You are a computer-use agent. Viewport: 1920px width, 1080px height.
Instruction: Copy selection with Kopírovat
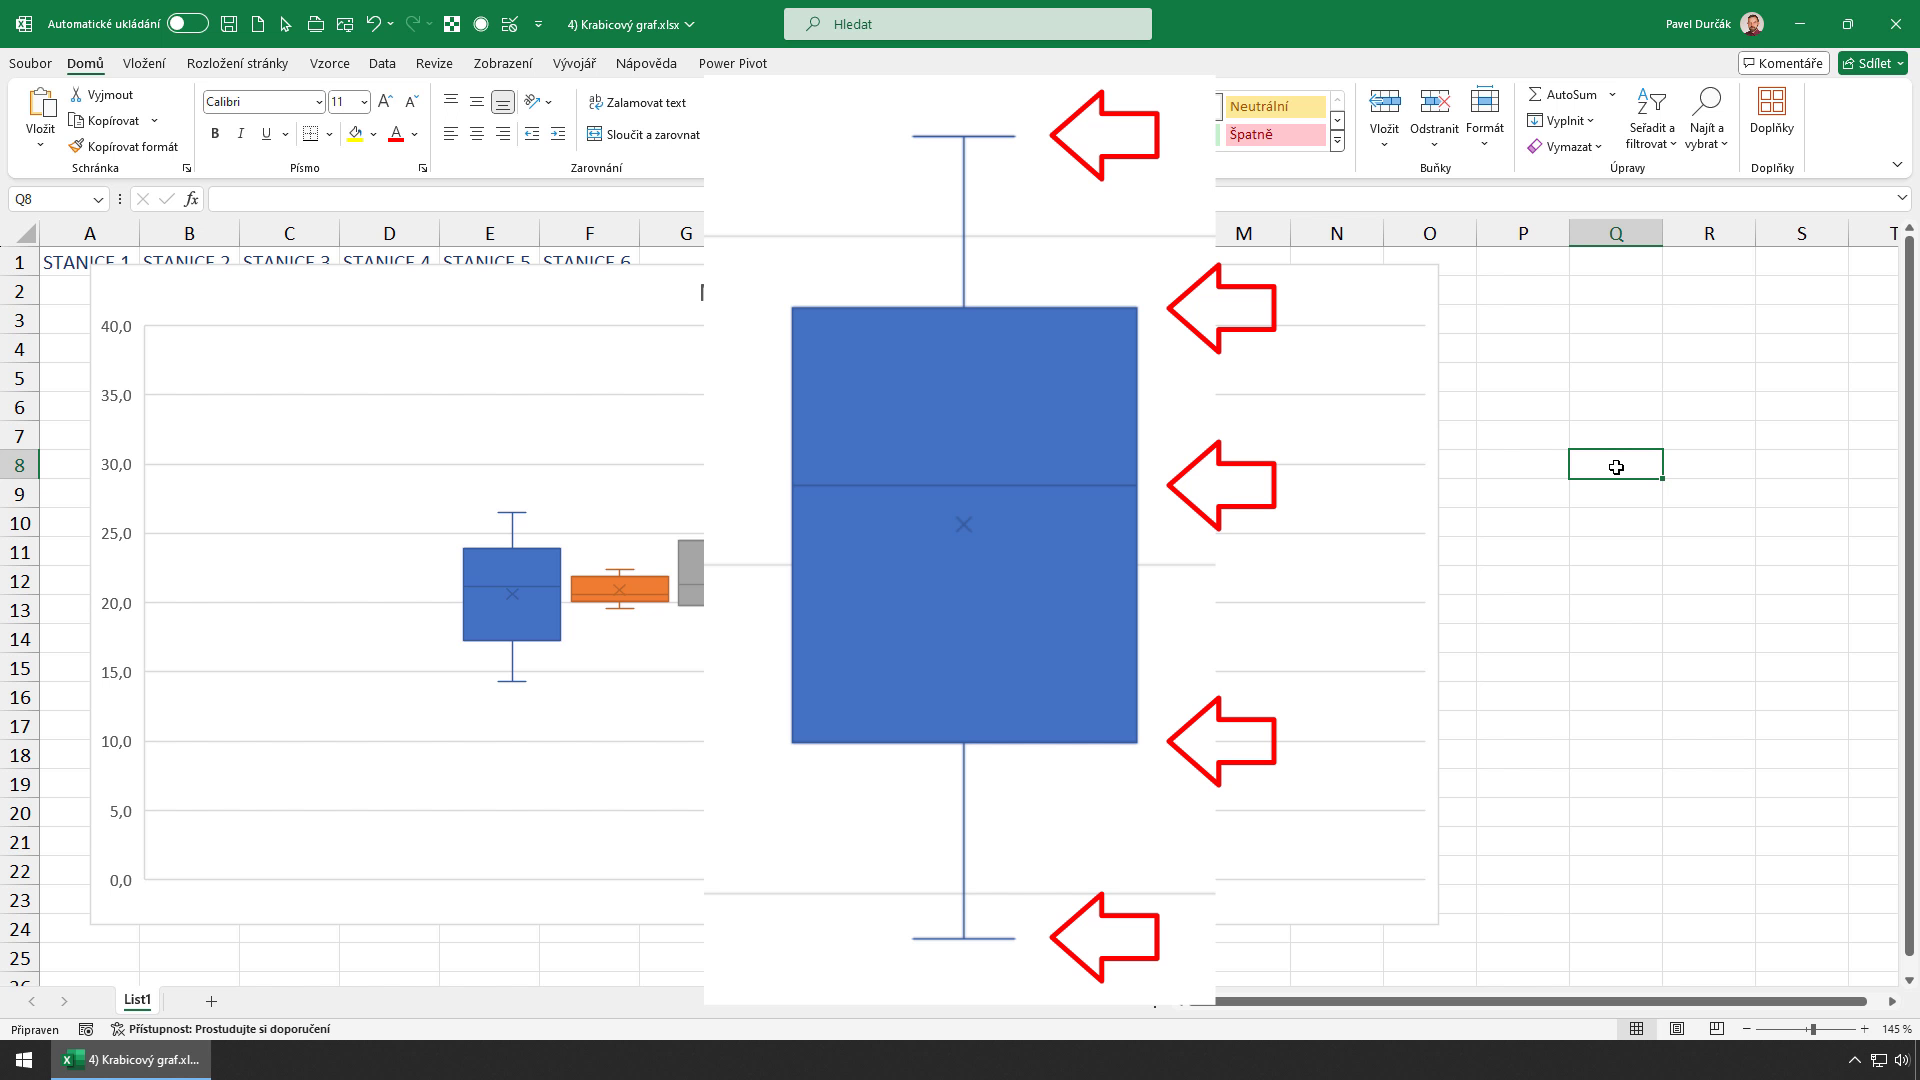pyautogui.click(x=104, y=121)
